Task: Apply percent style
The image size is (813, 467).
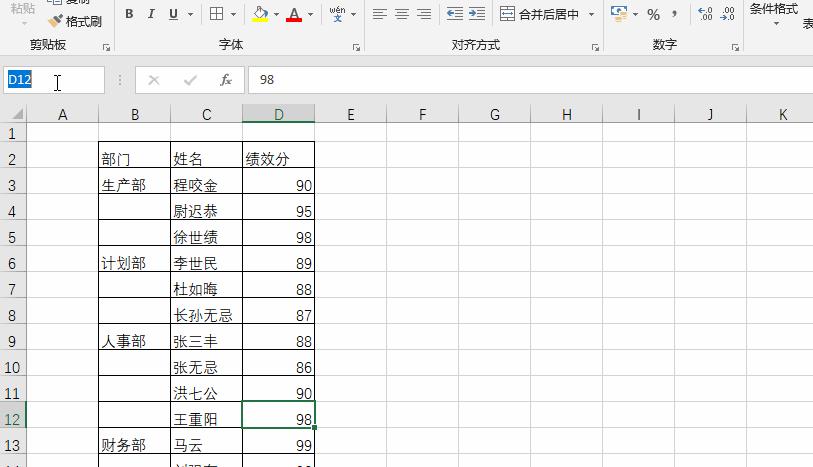Action: pos(653,15)
